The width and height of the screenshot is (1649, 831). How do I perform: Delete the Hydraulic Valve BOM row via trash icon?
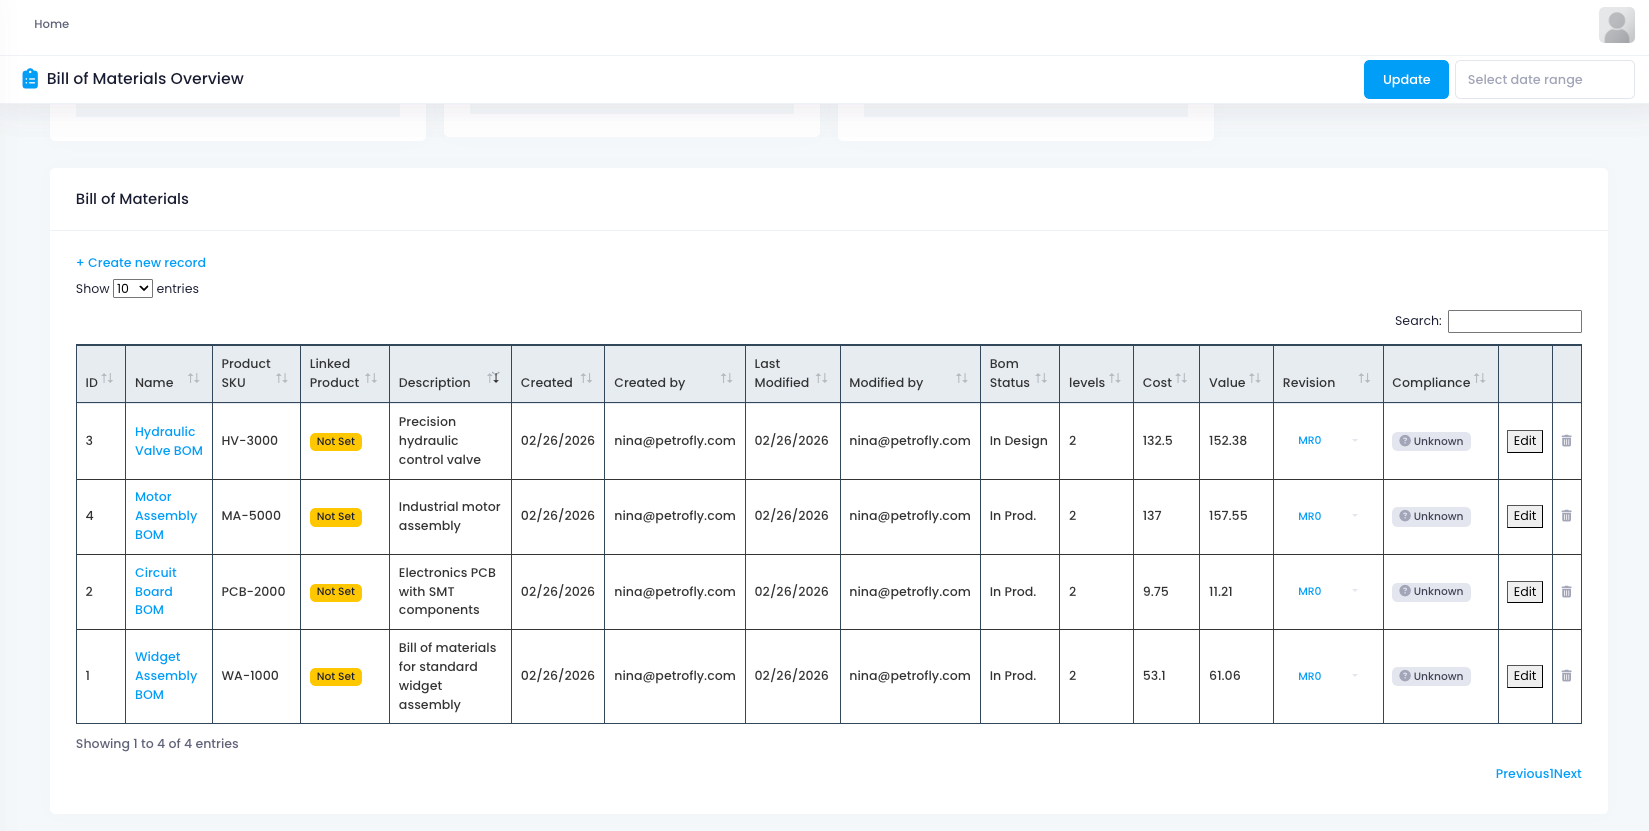tap(1566, 441)
